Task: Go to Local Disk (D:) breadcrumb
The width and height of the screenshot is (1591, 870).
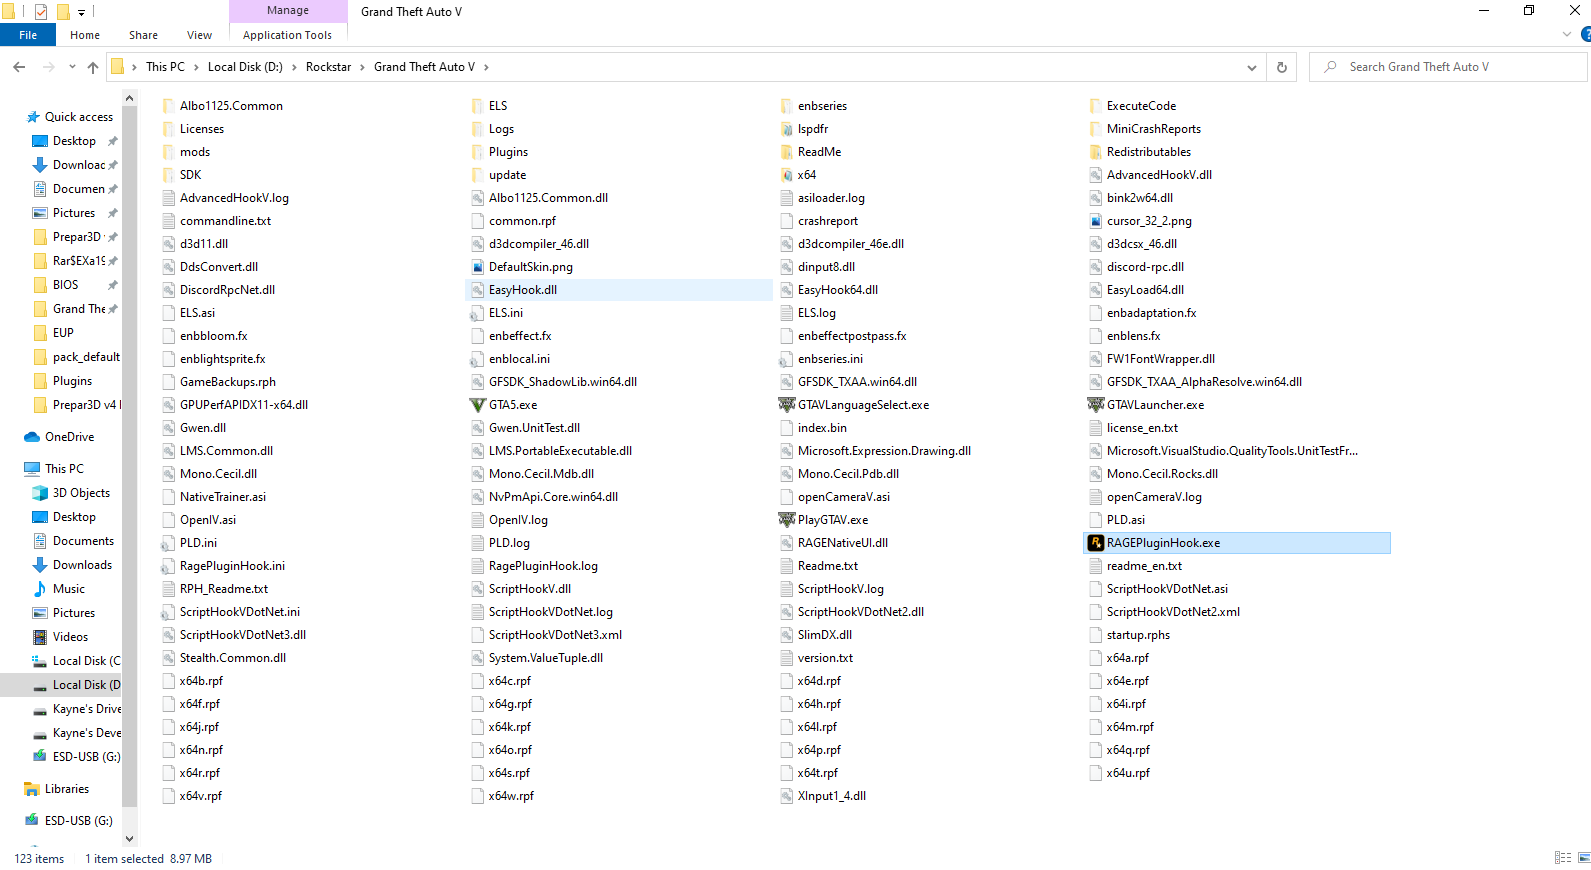Action: pos(245,67)
